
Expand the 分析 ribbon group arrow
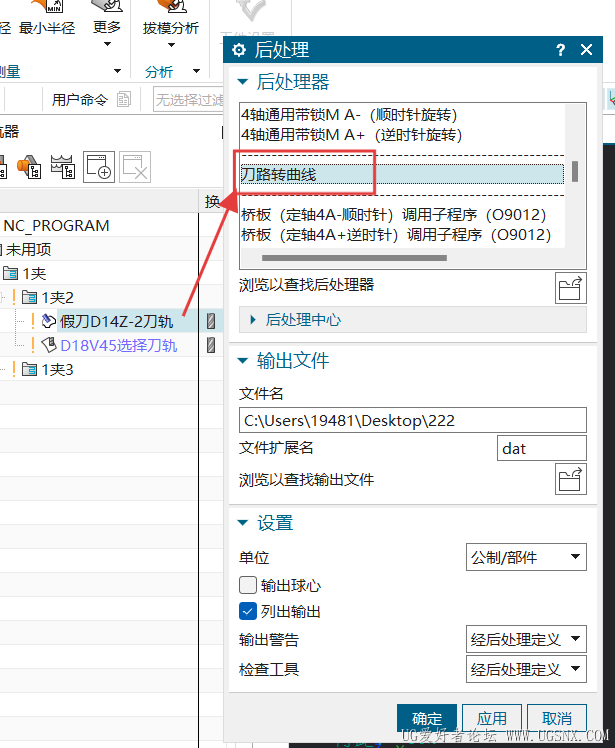[x=196, y=71]
